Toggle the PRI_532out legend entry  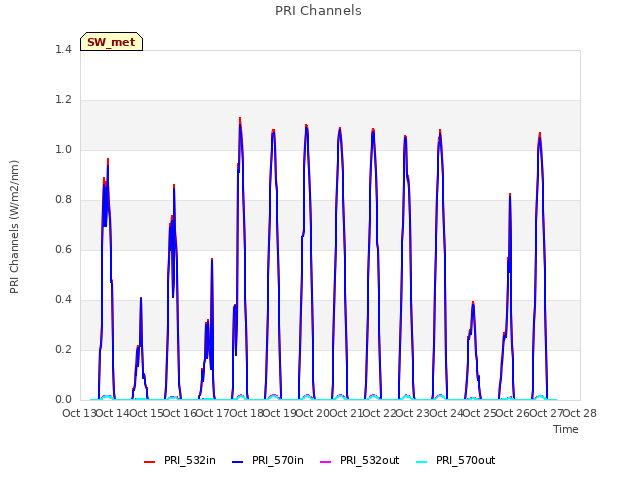[x=360, y=460]
